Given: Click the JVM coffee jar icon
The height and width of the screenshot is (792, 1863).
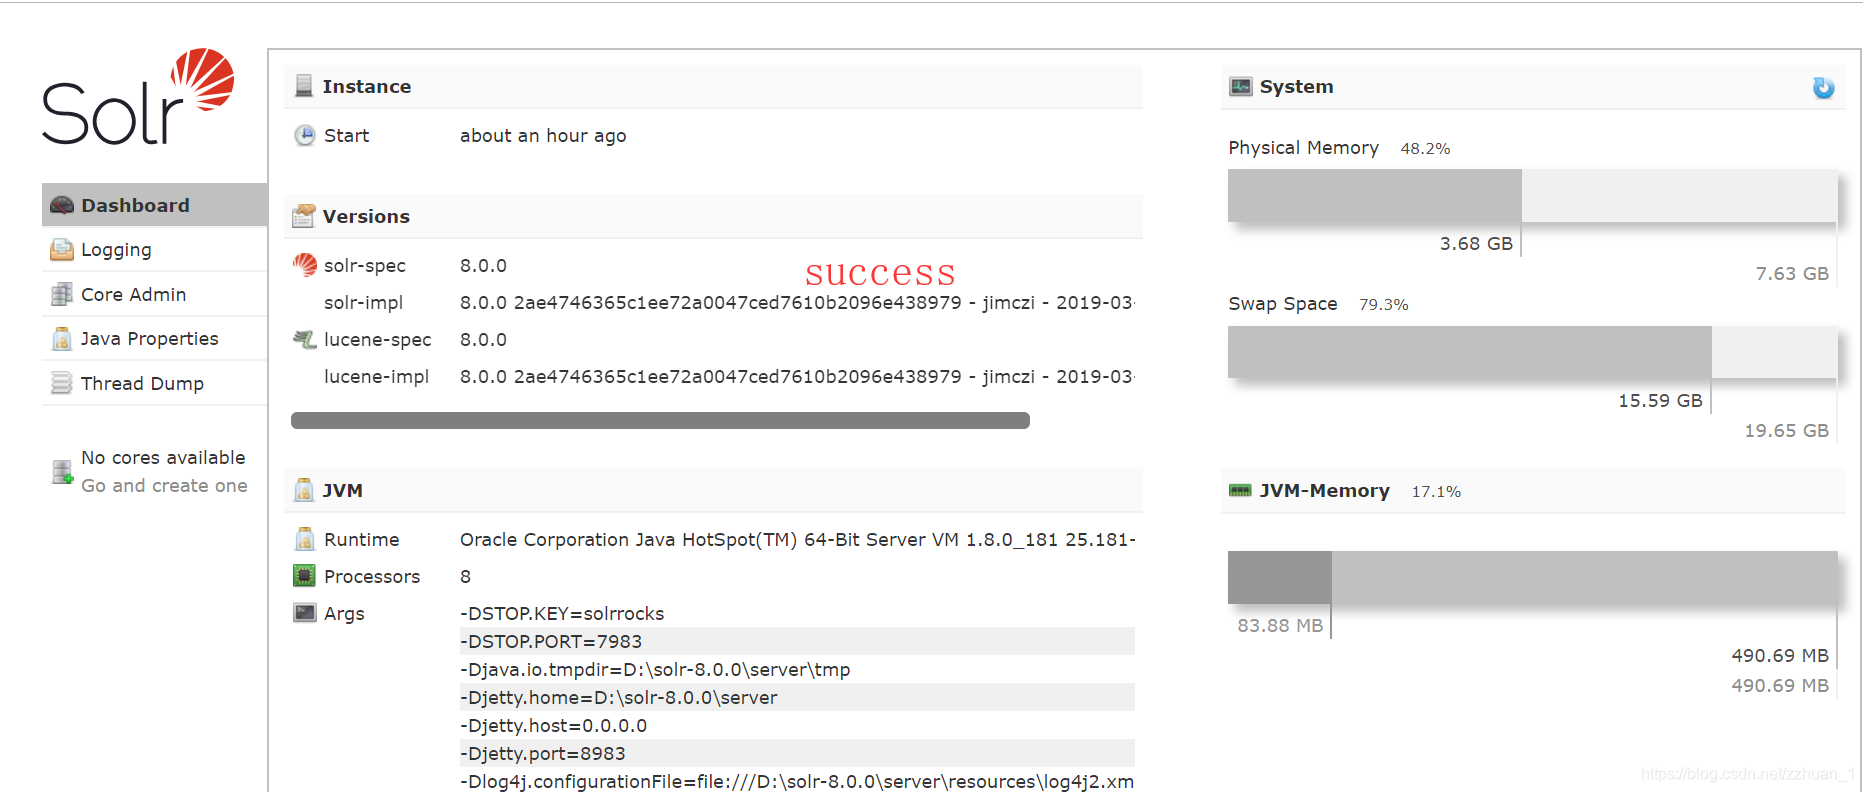Looking at the screenshot, I should 303,489.
